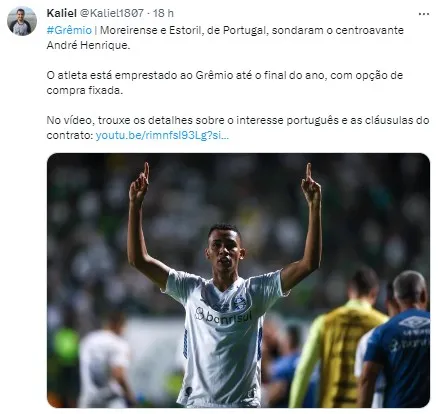441x414 pixels.
Task: Open the #Grêmio hashtag
Action: (69, 30)
